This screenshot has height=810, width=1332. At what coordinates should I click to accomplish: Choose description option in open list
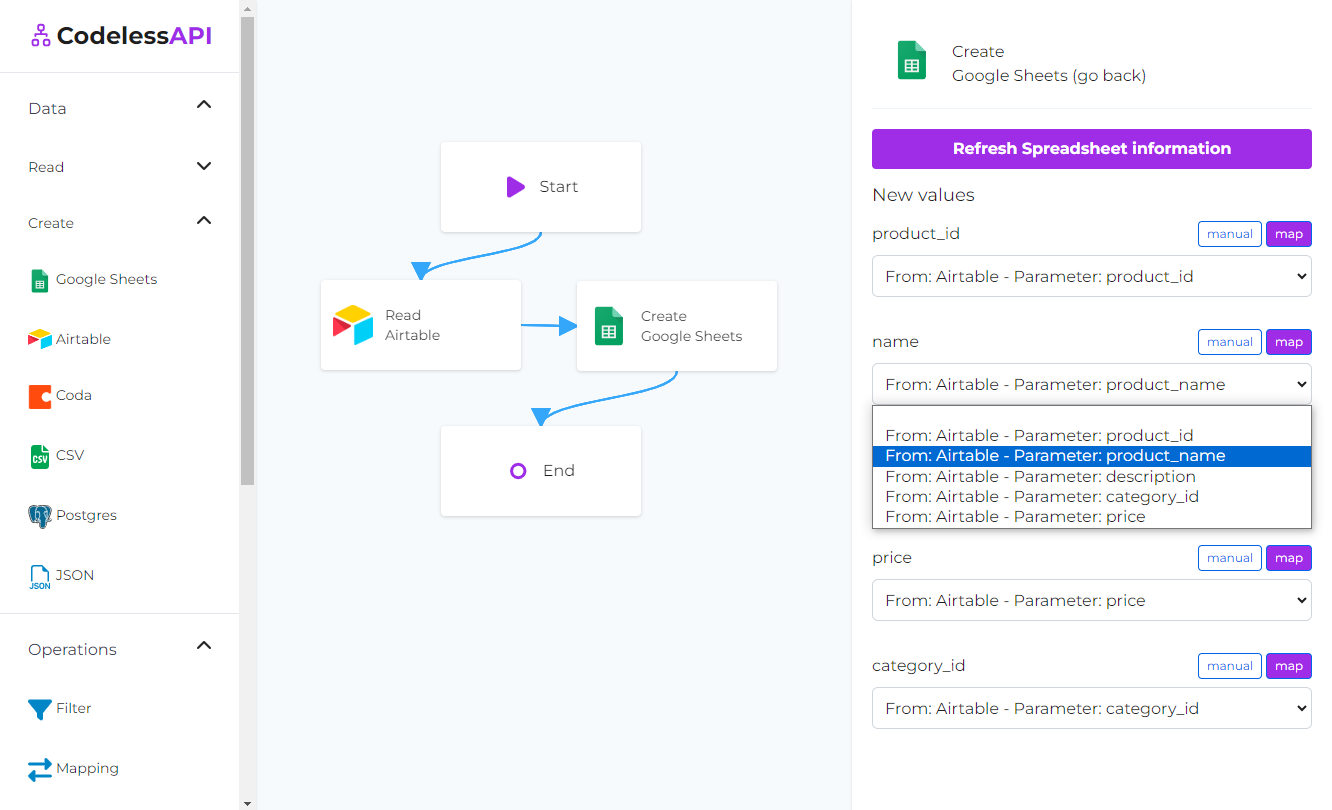click(1091, 476)
